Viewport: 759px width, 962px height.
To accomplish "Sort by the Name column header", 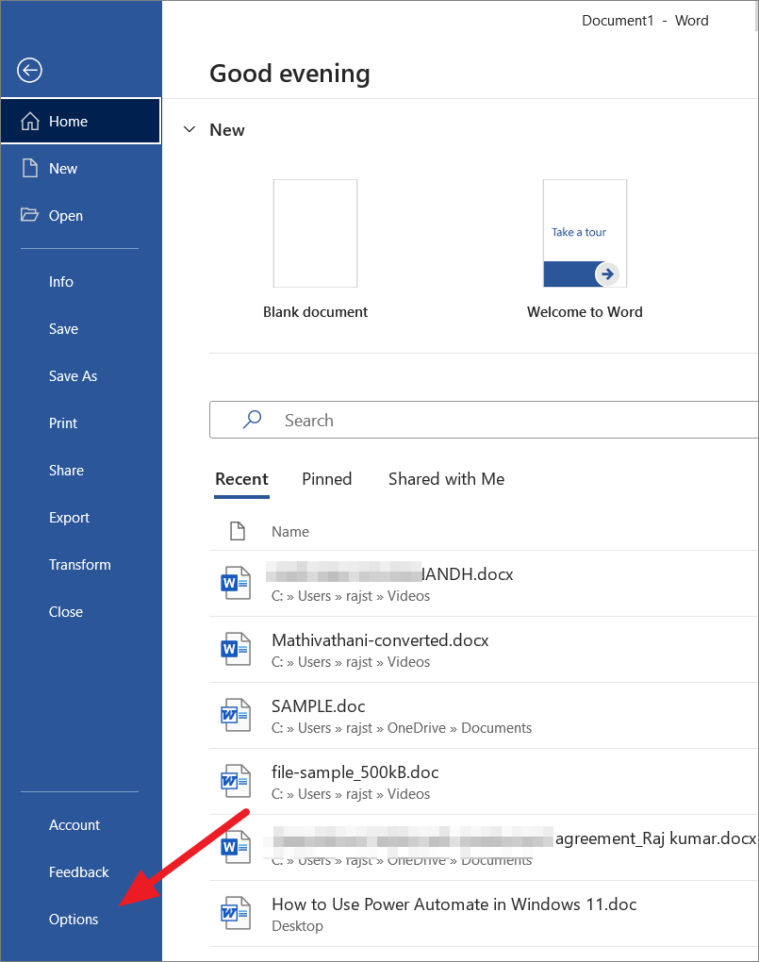I will tap(290, 531).
